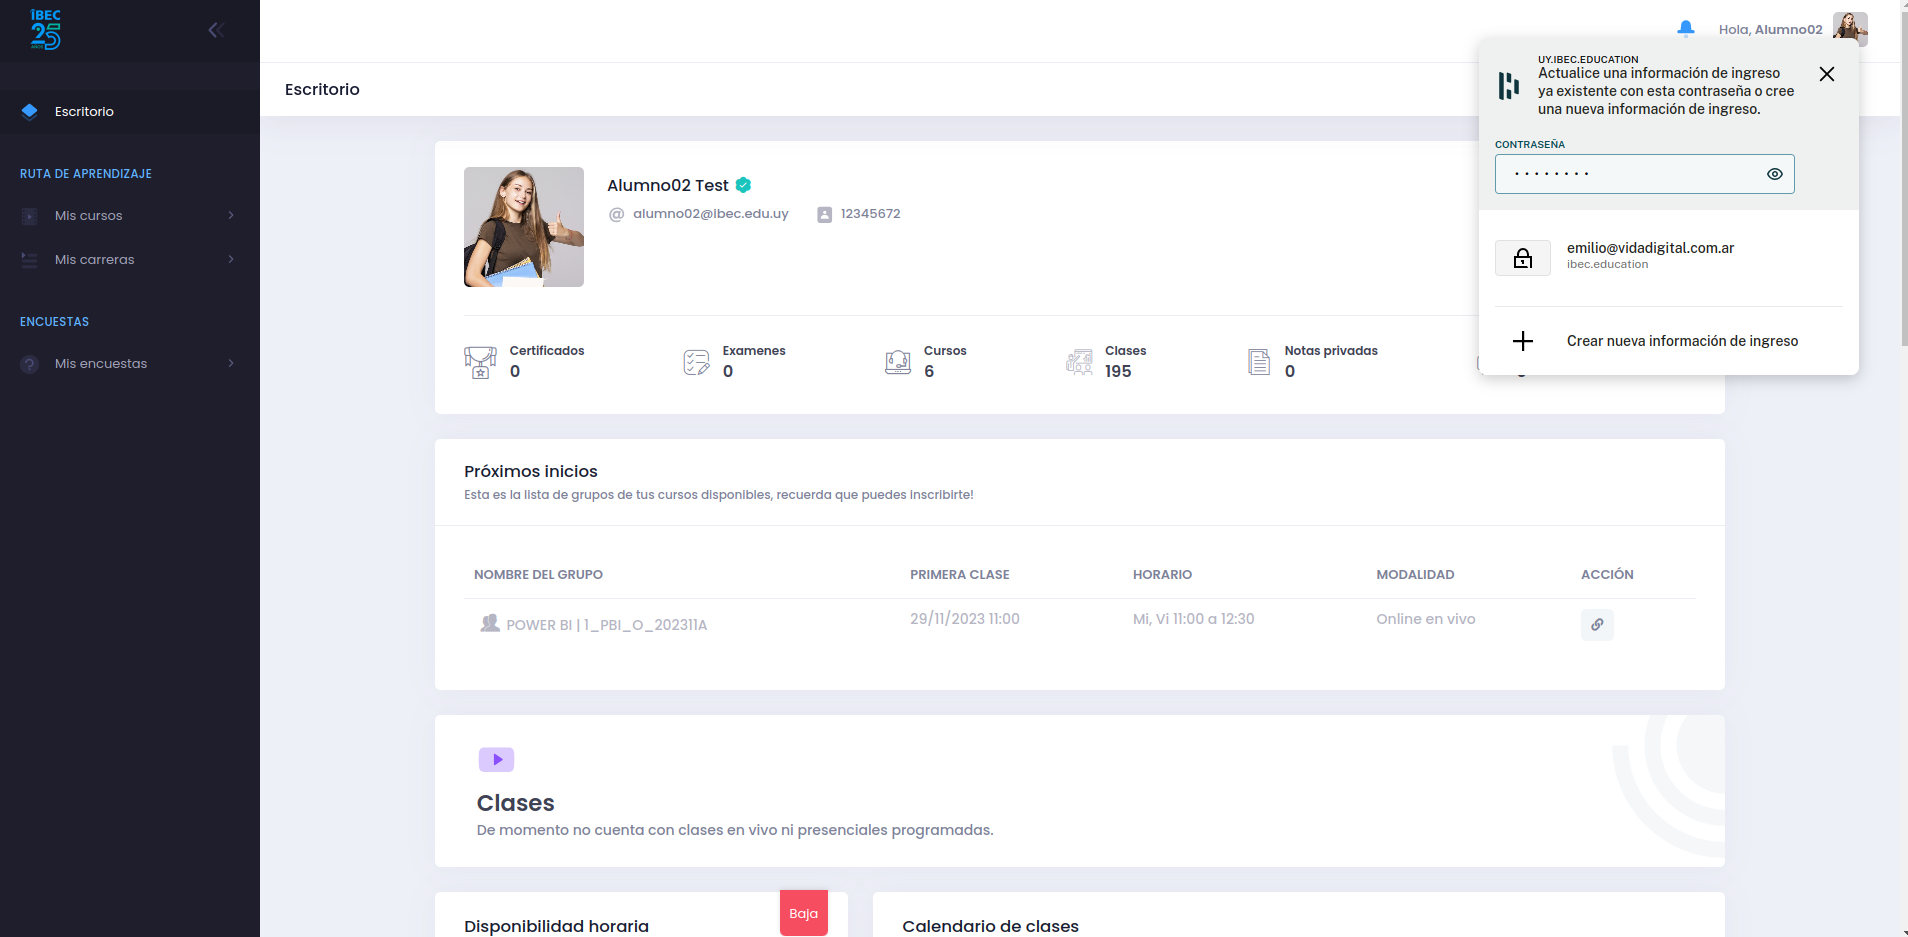Collapse the sidebar with the arrow

(x=217, y=29)
